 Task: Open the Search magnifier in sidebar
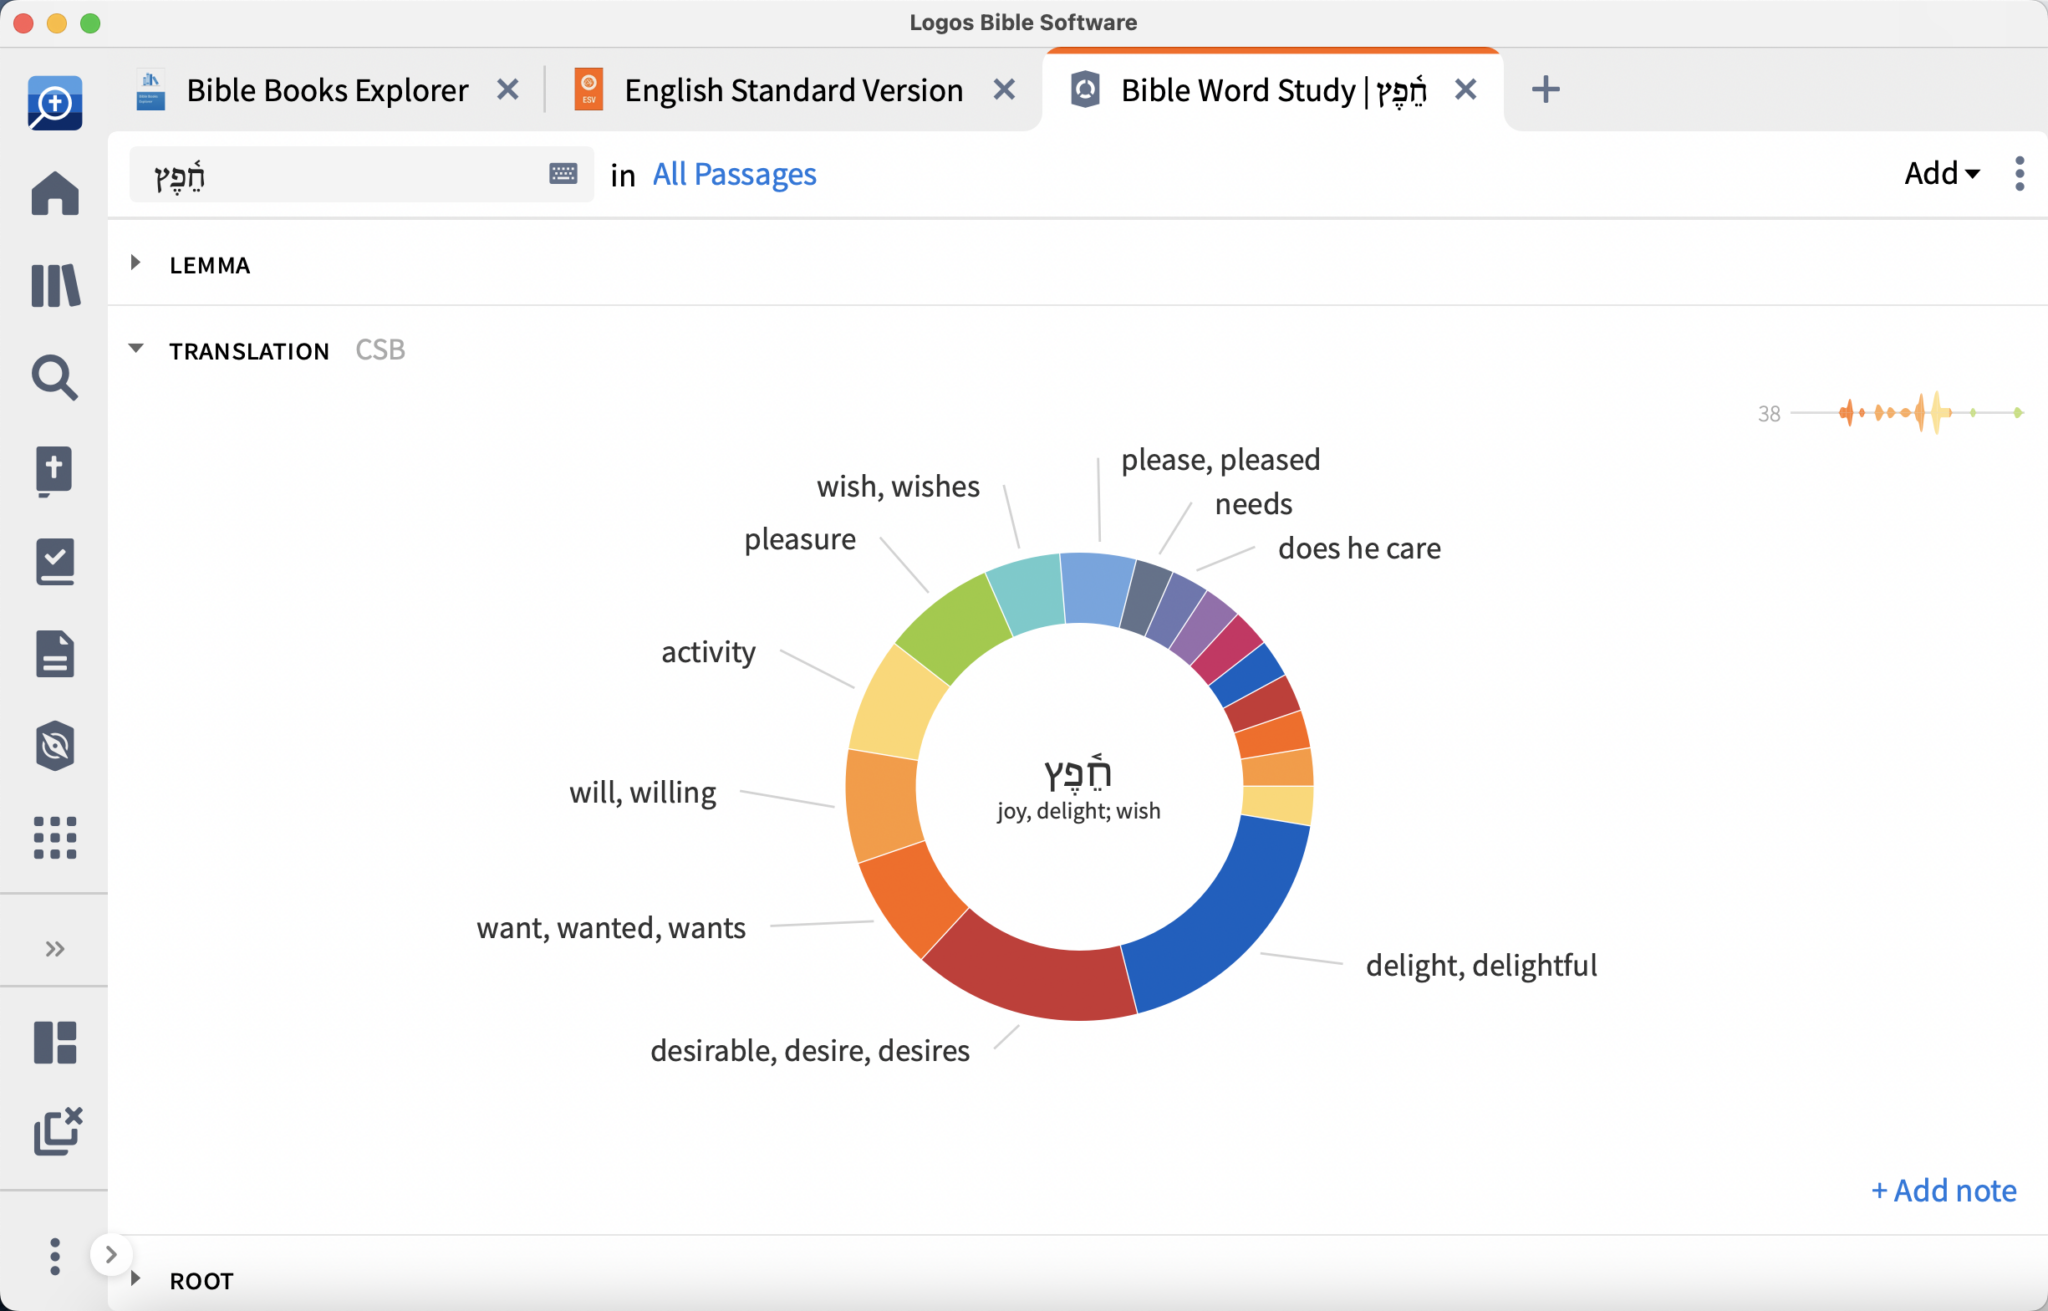point(55,378)
